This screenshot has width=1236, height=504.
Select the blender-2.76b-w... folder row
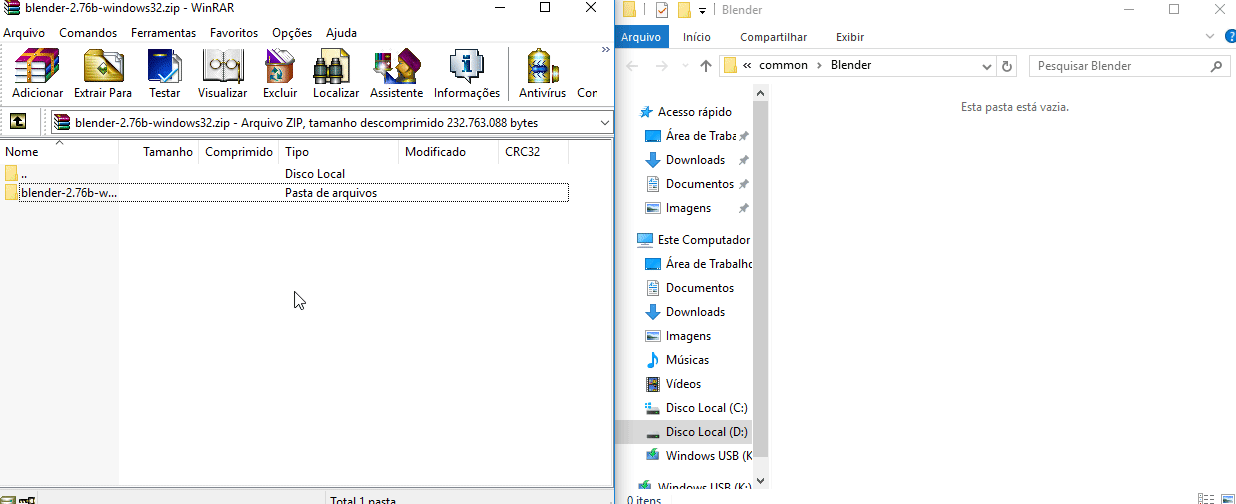pos(285,193)
